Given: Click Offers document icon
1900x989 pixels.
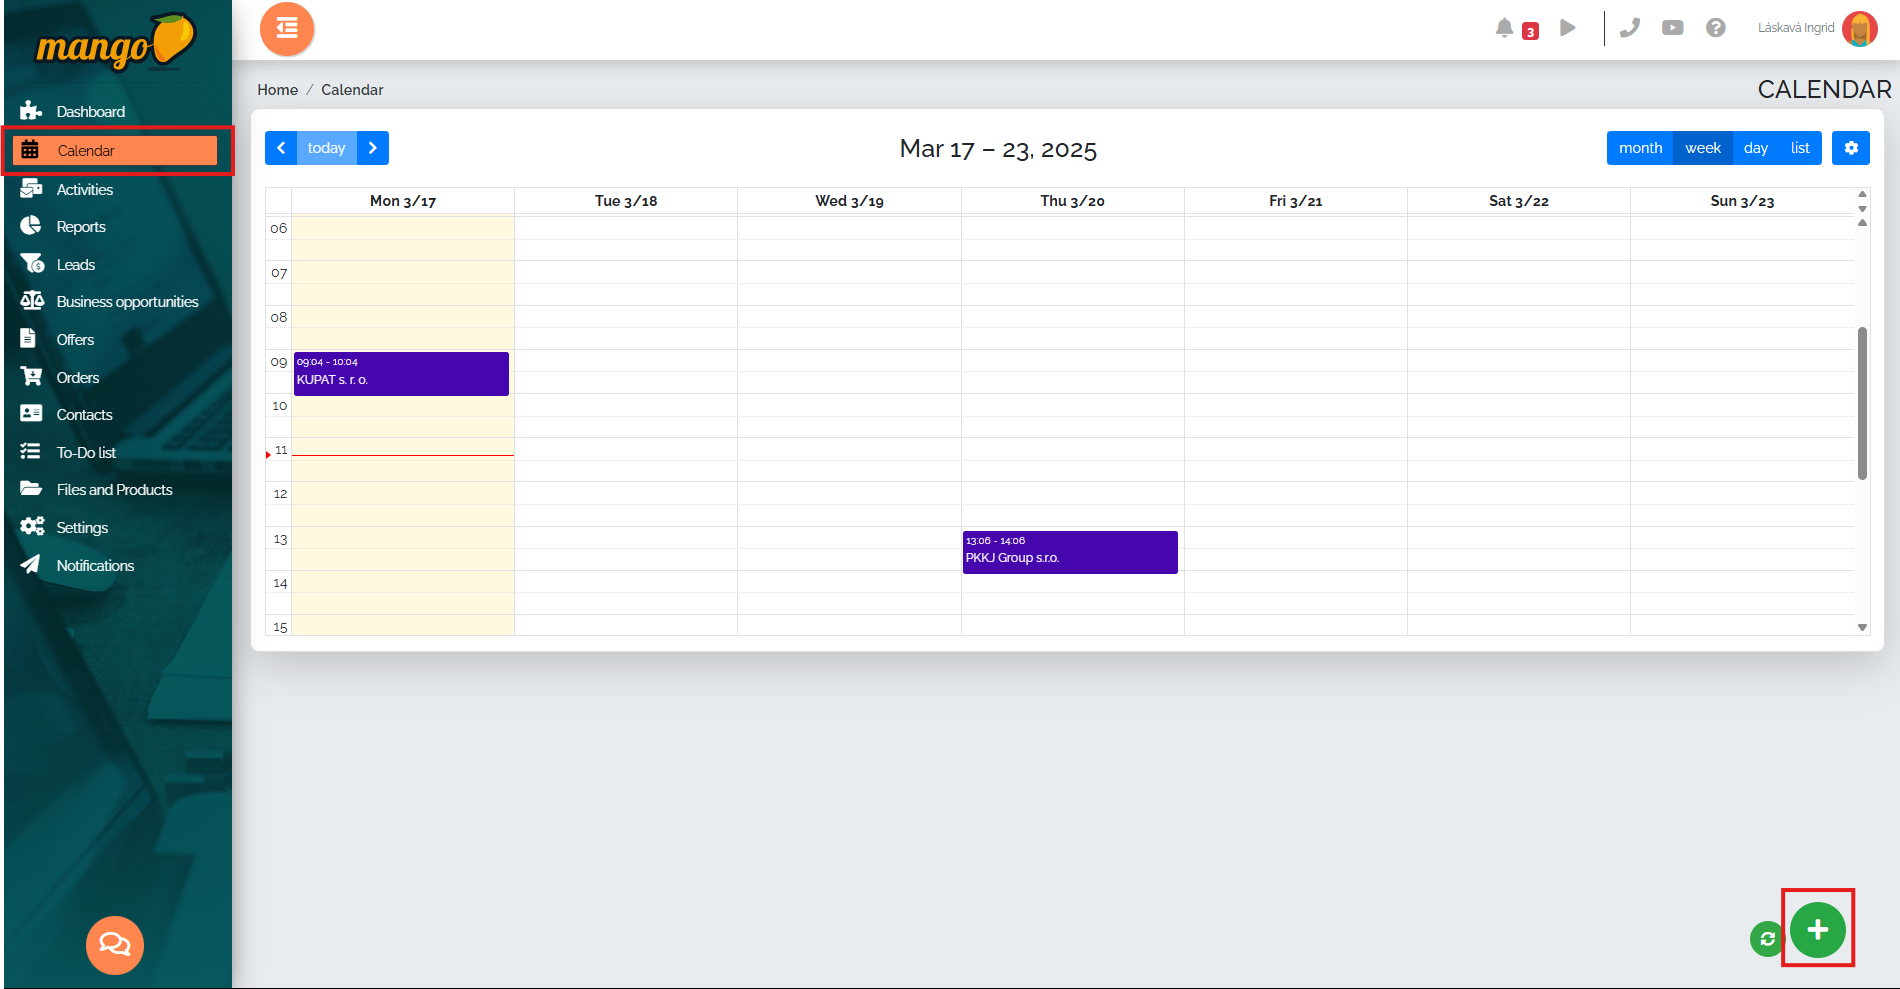Looking at the screenshot, I should pyautogui.click(x=29, y=339).
